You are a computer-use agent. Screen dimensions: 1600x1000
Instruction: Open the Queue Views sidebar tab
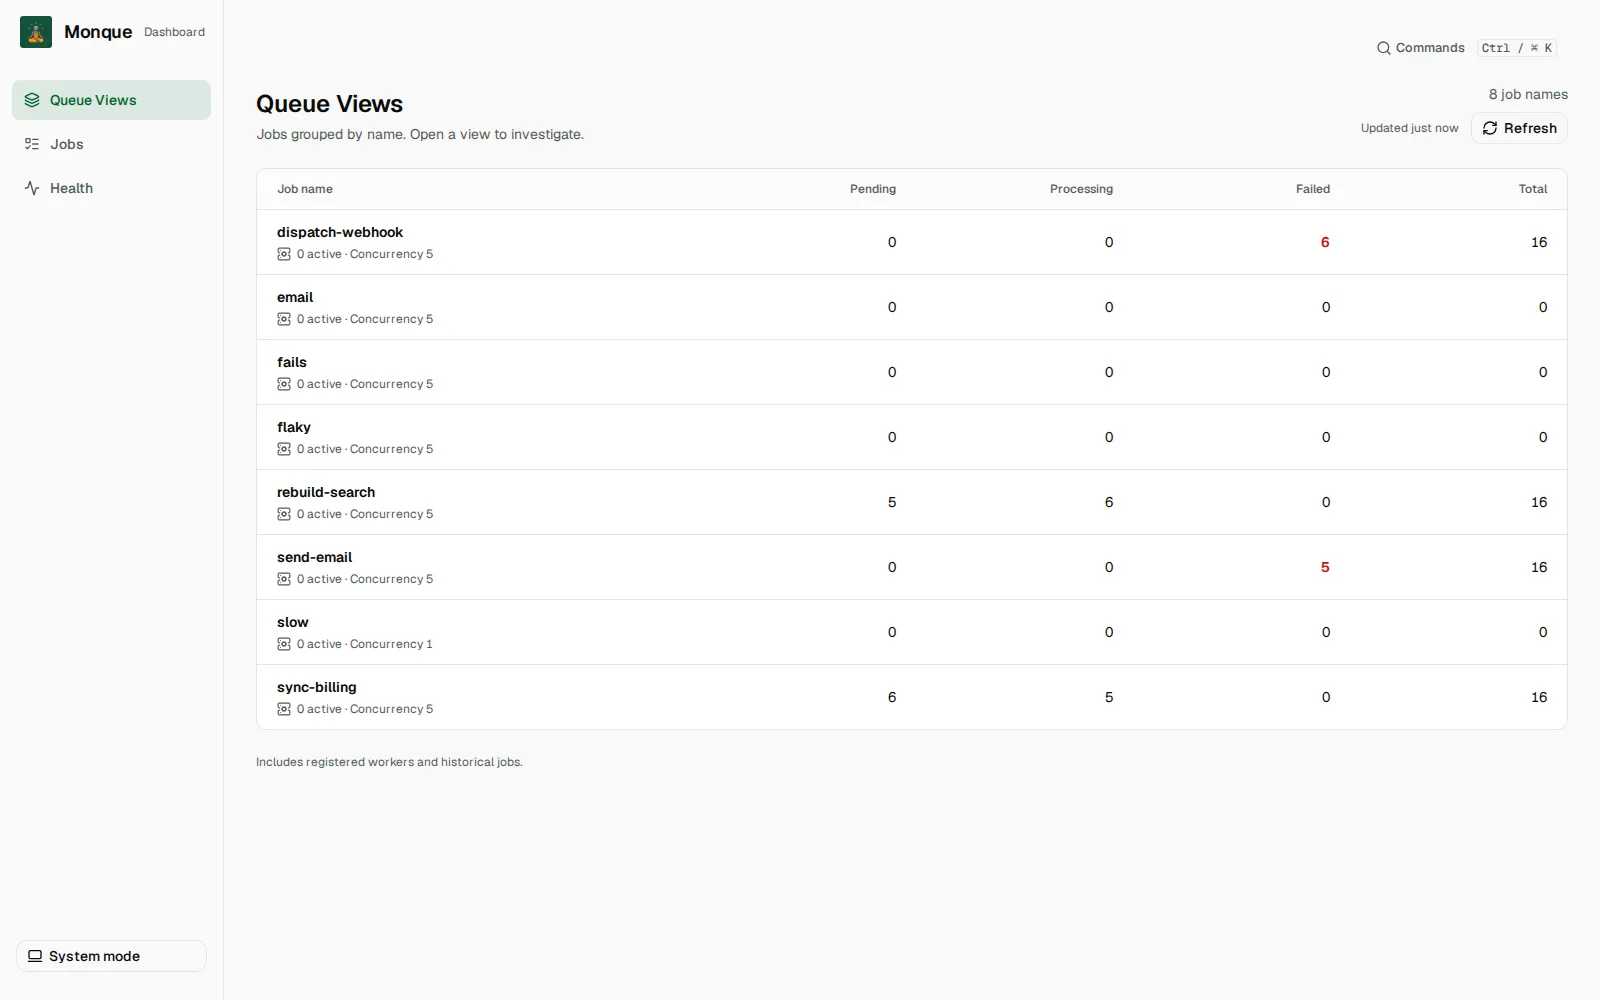[111, 100]
